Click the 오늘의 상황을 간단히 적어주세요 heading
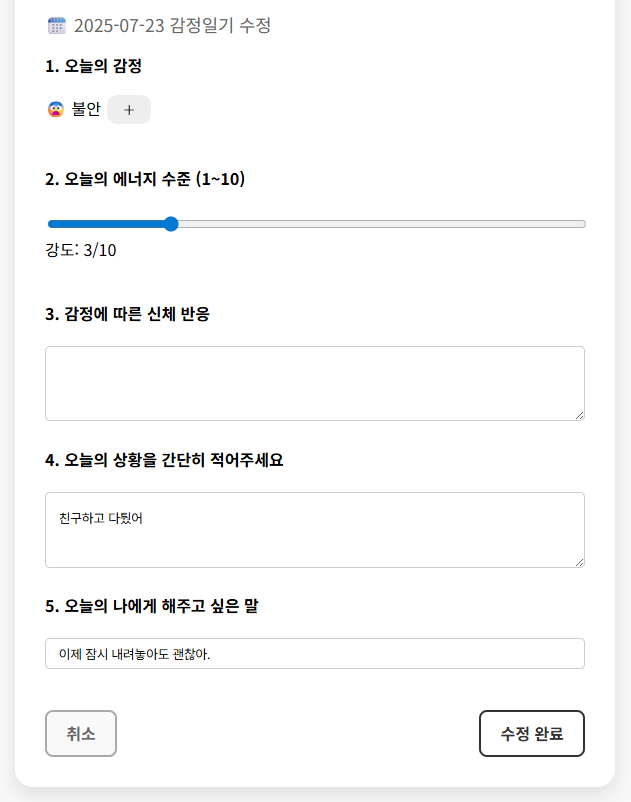This screenshot has height=802, width=631. point(164,460)
